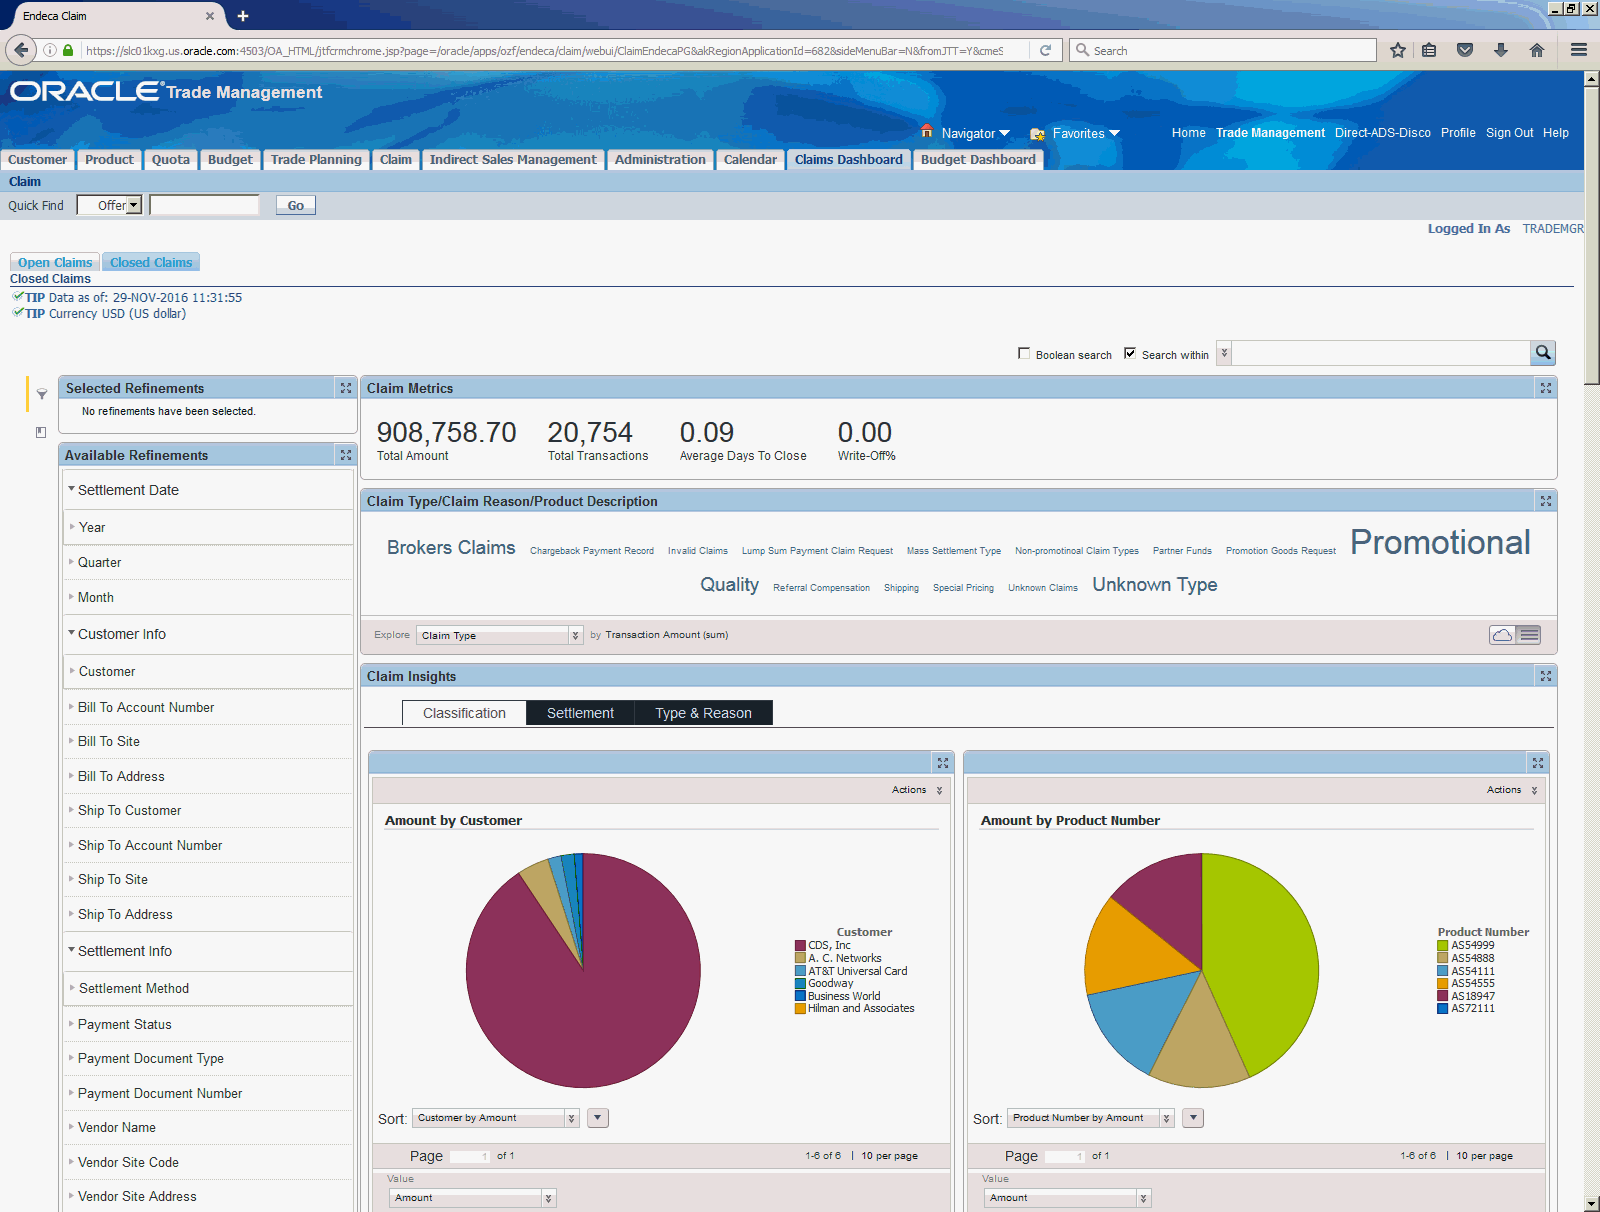Click the Promotional claim type tag
Image resolution: width=1600 pixels, height=1212 pixels.
pos(1440,542)
